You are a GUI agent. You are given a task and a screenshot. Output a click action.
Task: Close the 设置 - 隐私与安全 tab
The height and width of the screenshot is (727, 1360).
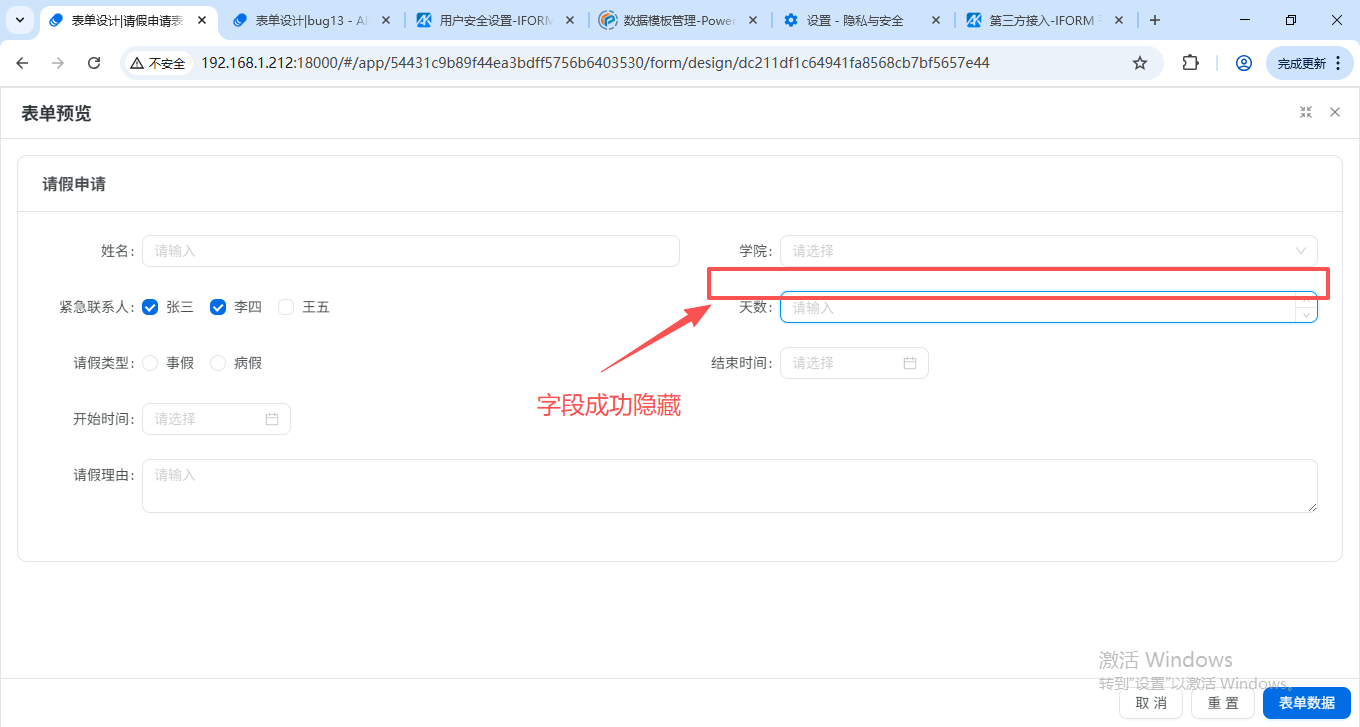point(937,20)
